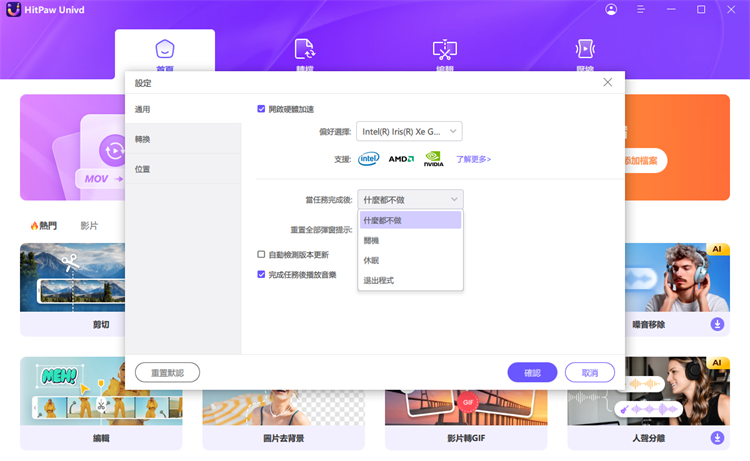Screen dimensions: 750x461
Task: Open the 位置 settings tab
Action: [x=143, y=169]
